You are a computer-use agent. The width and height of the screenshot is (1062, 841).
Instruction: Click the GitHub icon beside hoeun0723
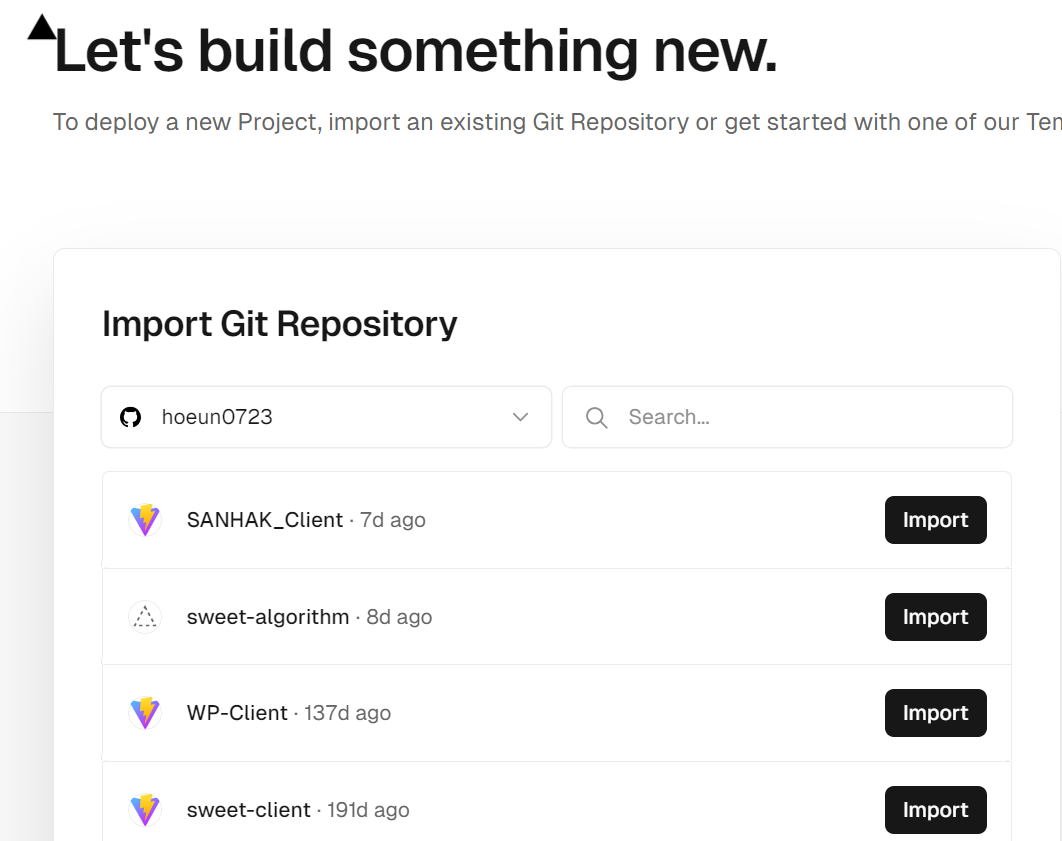131,417
